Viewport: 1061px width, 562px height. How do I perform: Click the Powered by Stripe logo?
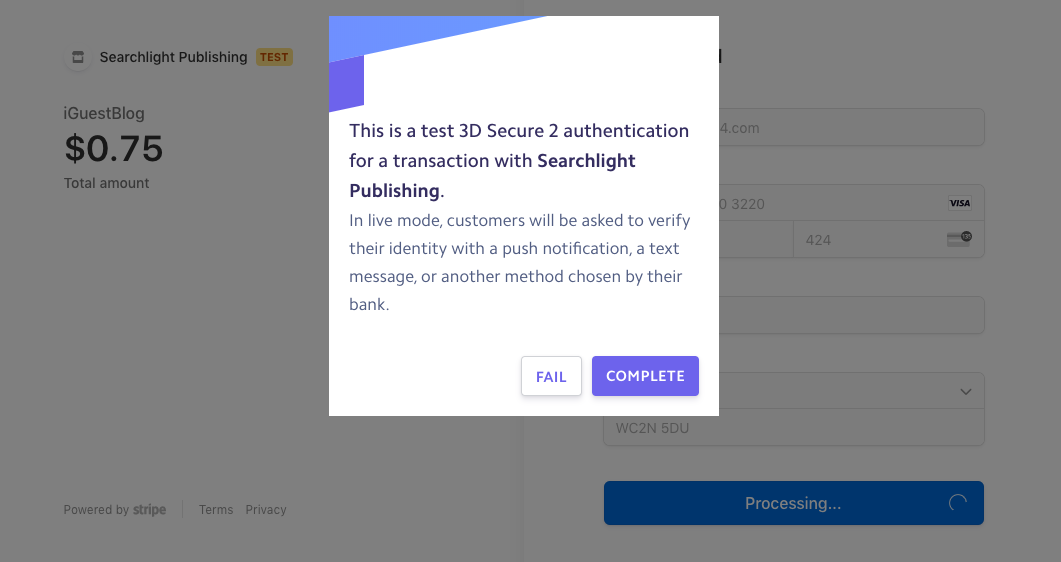(x=149, y=509)
